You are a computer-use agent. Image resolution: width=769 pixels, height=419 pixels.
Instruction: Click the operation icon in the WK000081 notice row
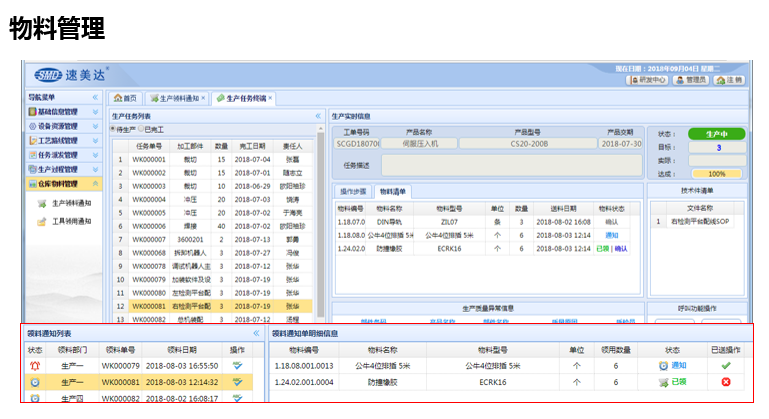tap(237, 382)
